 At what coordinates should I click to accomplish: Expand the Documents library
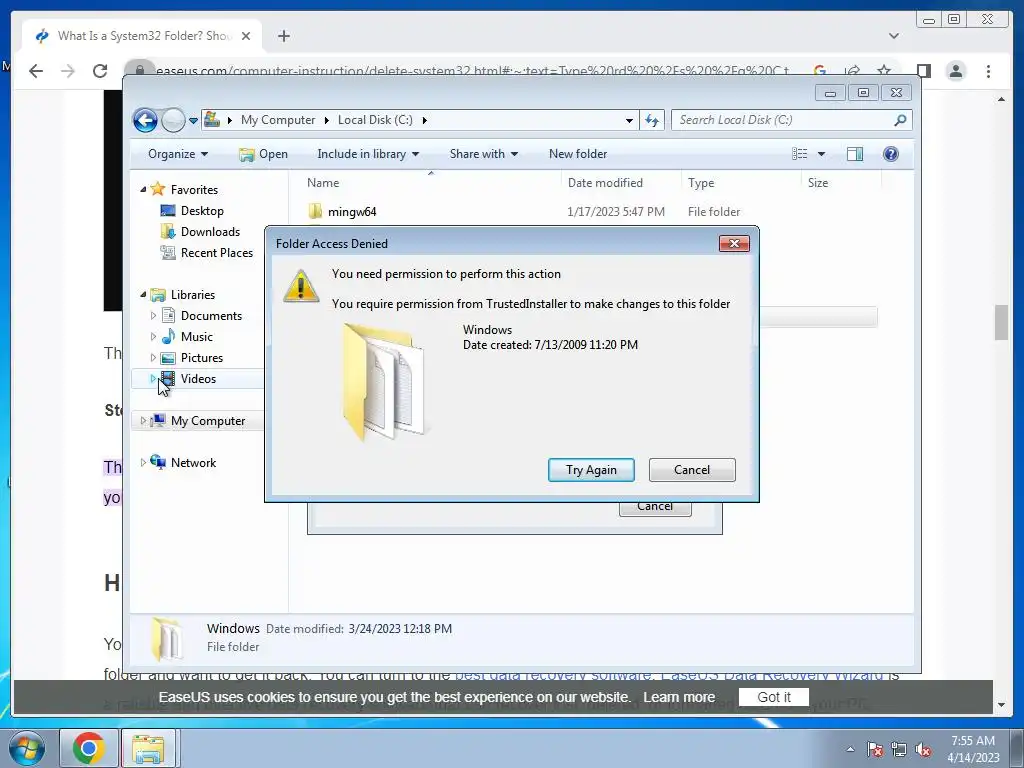(x=153, y=316)
